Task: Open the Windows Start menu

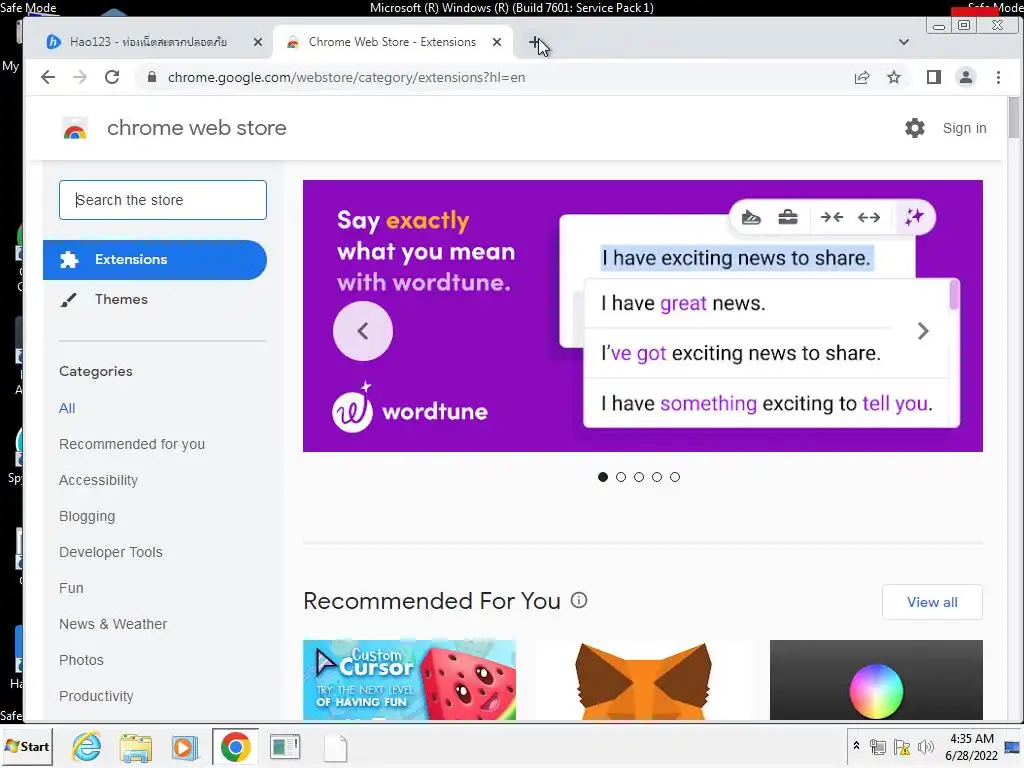Action: pos(27,746)
